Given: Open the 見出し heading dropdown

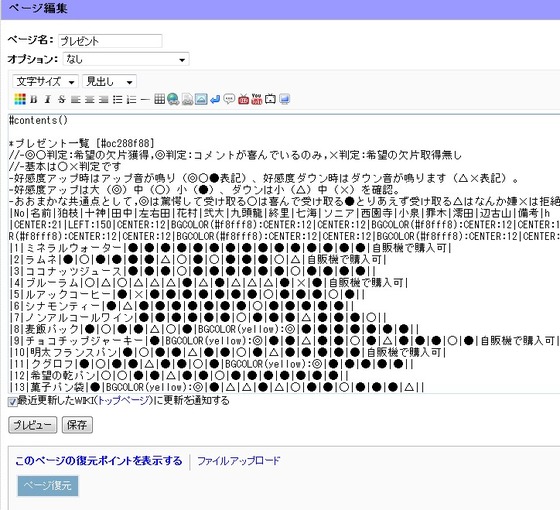Looking at the screenshot, I should (x=109, y=81).
